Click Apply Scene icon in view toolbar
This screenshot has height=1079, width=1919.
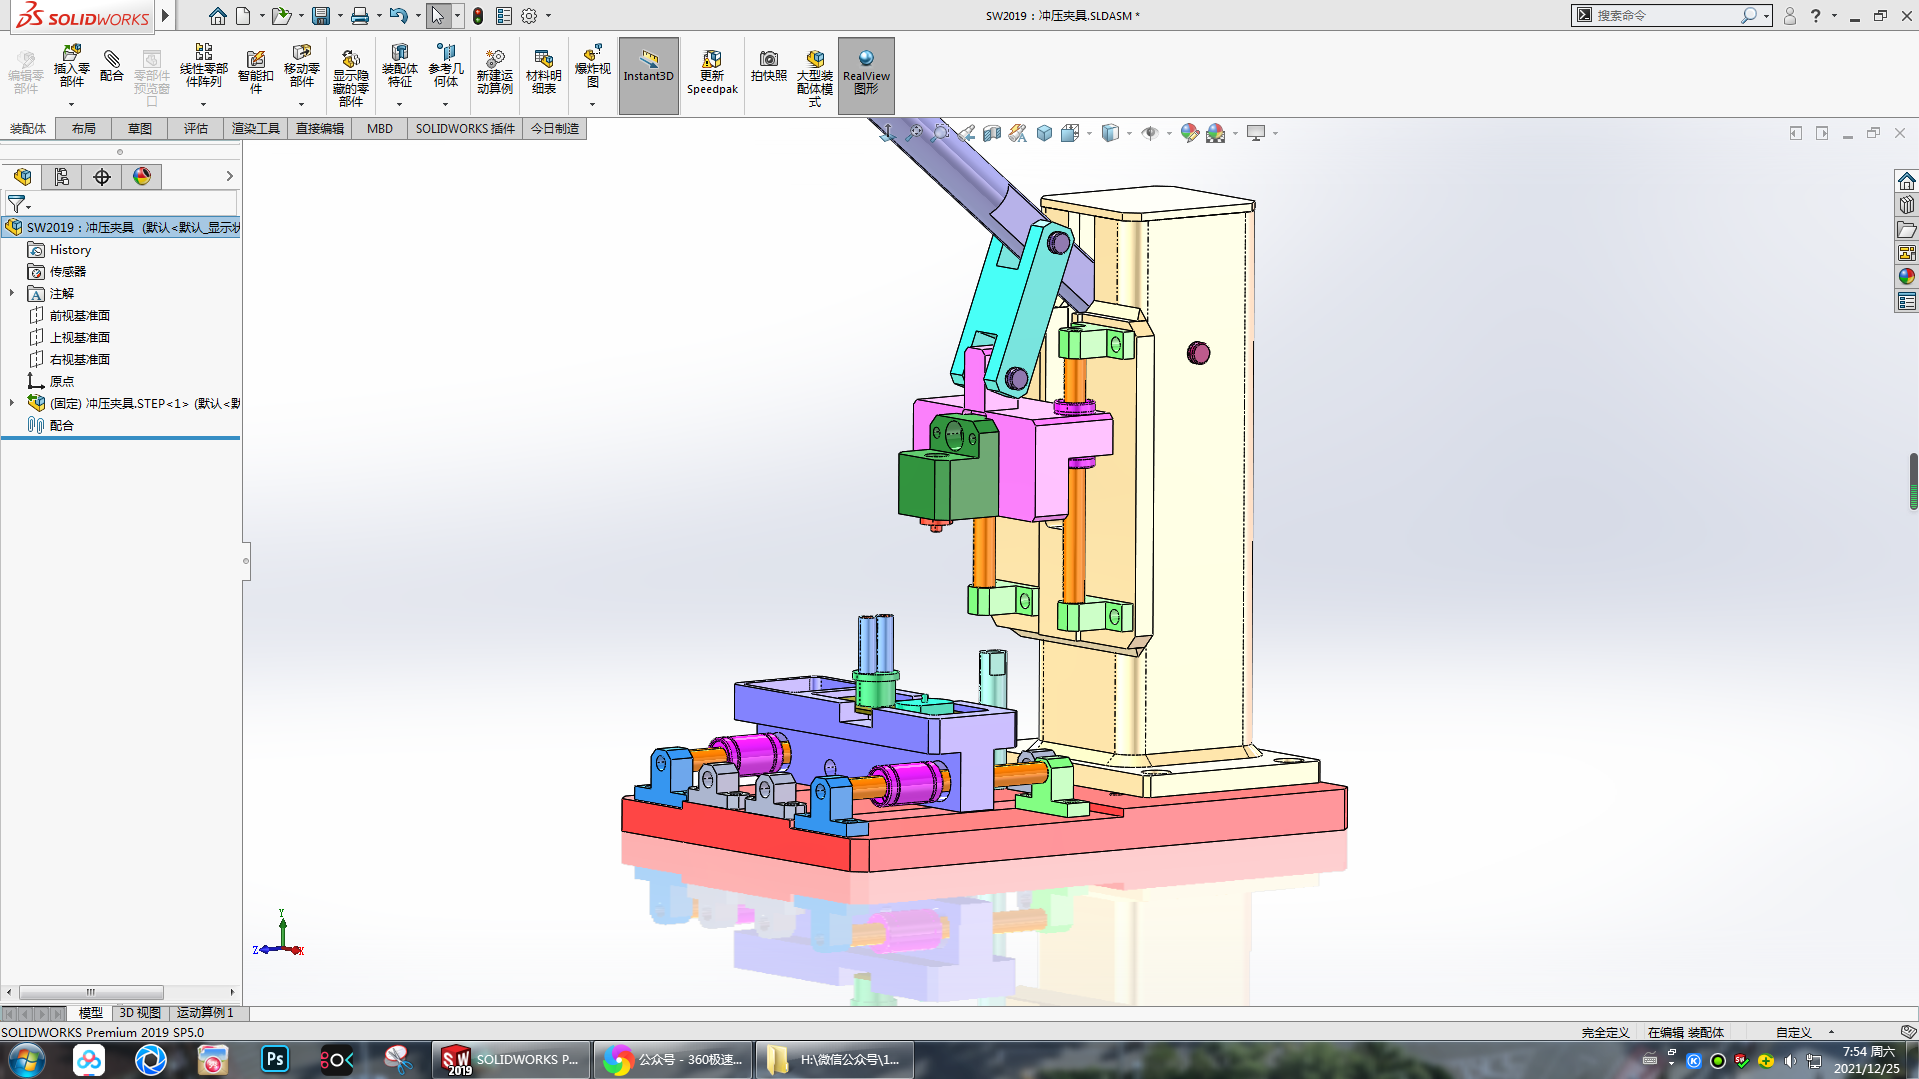point(1215,133)
